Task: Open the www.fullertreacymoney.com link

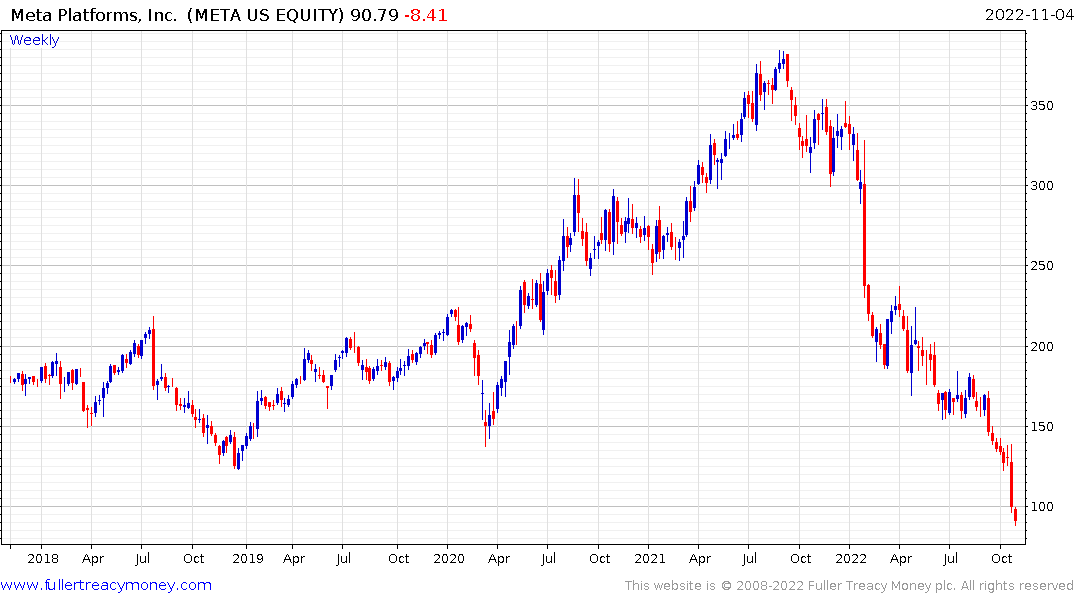Action: pyautogui.click(x=106, y=585)
